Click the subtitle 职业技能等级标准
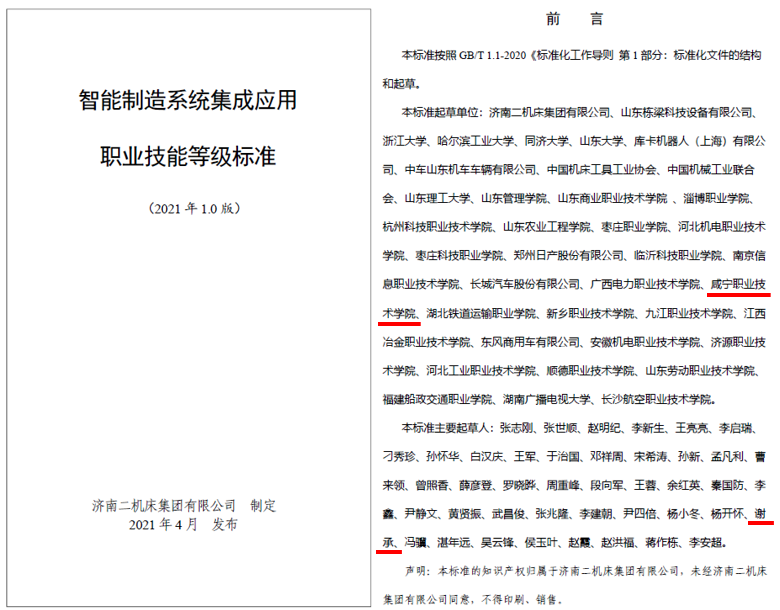 click(187, 157)
